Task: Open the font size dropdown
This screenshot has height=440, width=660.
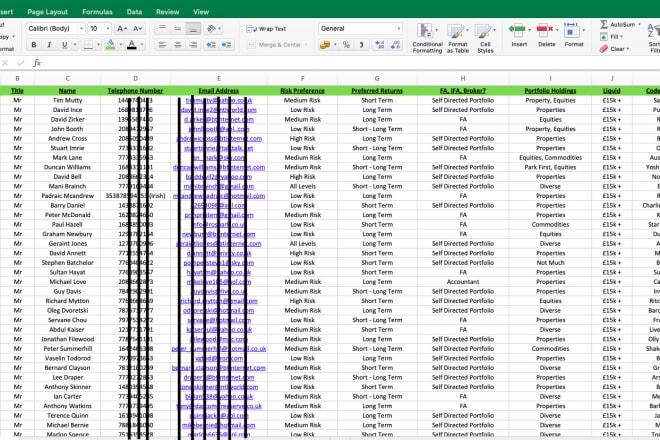Action: click(x=108, y=29)
